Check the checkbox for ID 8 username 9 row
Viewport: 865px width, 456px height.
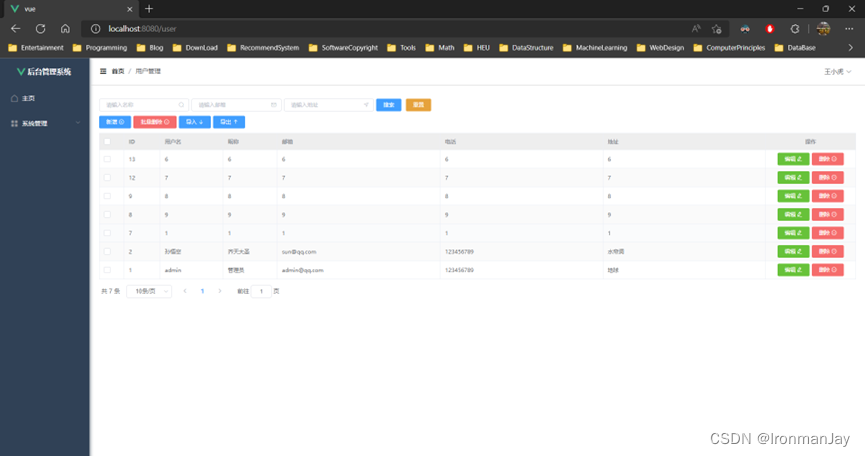[x=107, y=214]
